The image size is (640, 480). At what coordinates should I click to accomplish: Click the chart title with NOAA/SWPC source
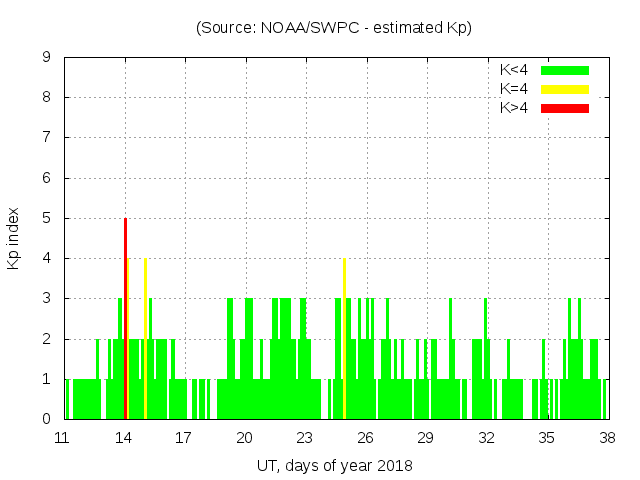click(x=333, y=28)
